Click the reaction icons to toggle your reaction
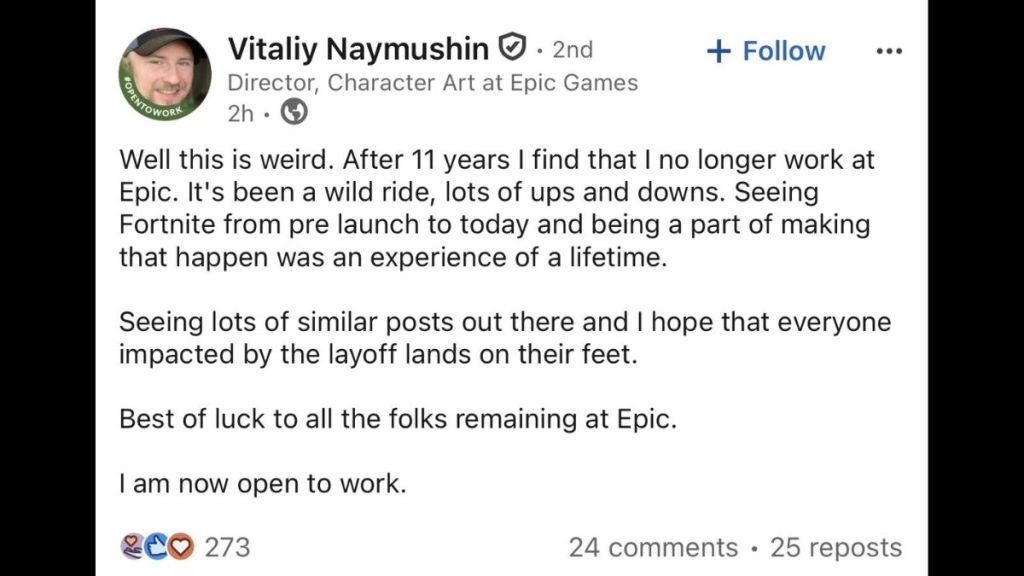This screenshot has width=1024, height=576. click(x=155, y=548)
